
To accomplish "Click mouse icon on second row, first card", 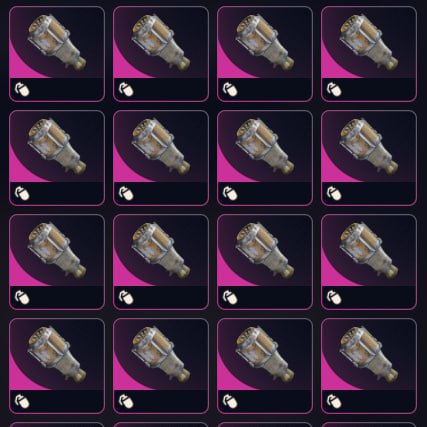I will [22, 193].
